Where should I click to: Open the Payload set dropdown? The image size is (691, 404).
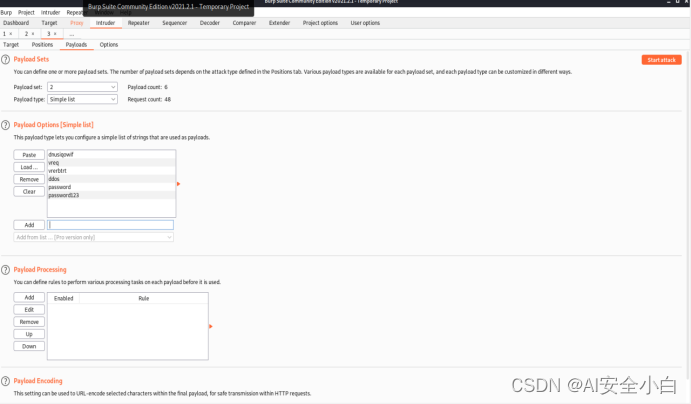pyautogui.click(x=82, y=87)
